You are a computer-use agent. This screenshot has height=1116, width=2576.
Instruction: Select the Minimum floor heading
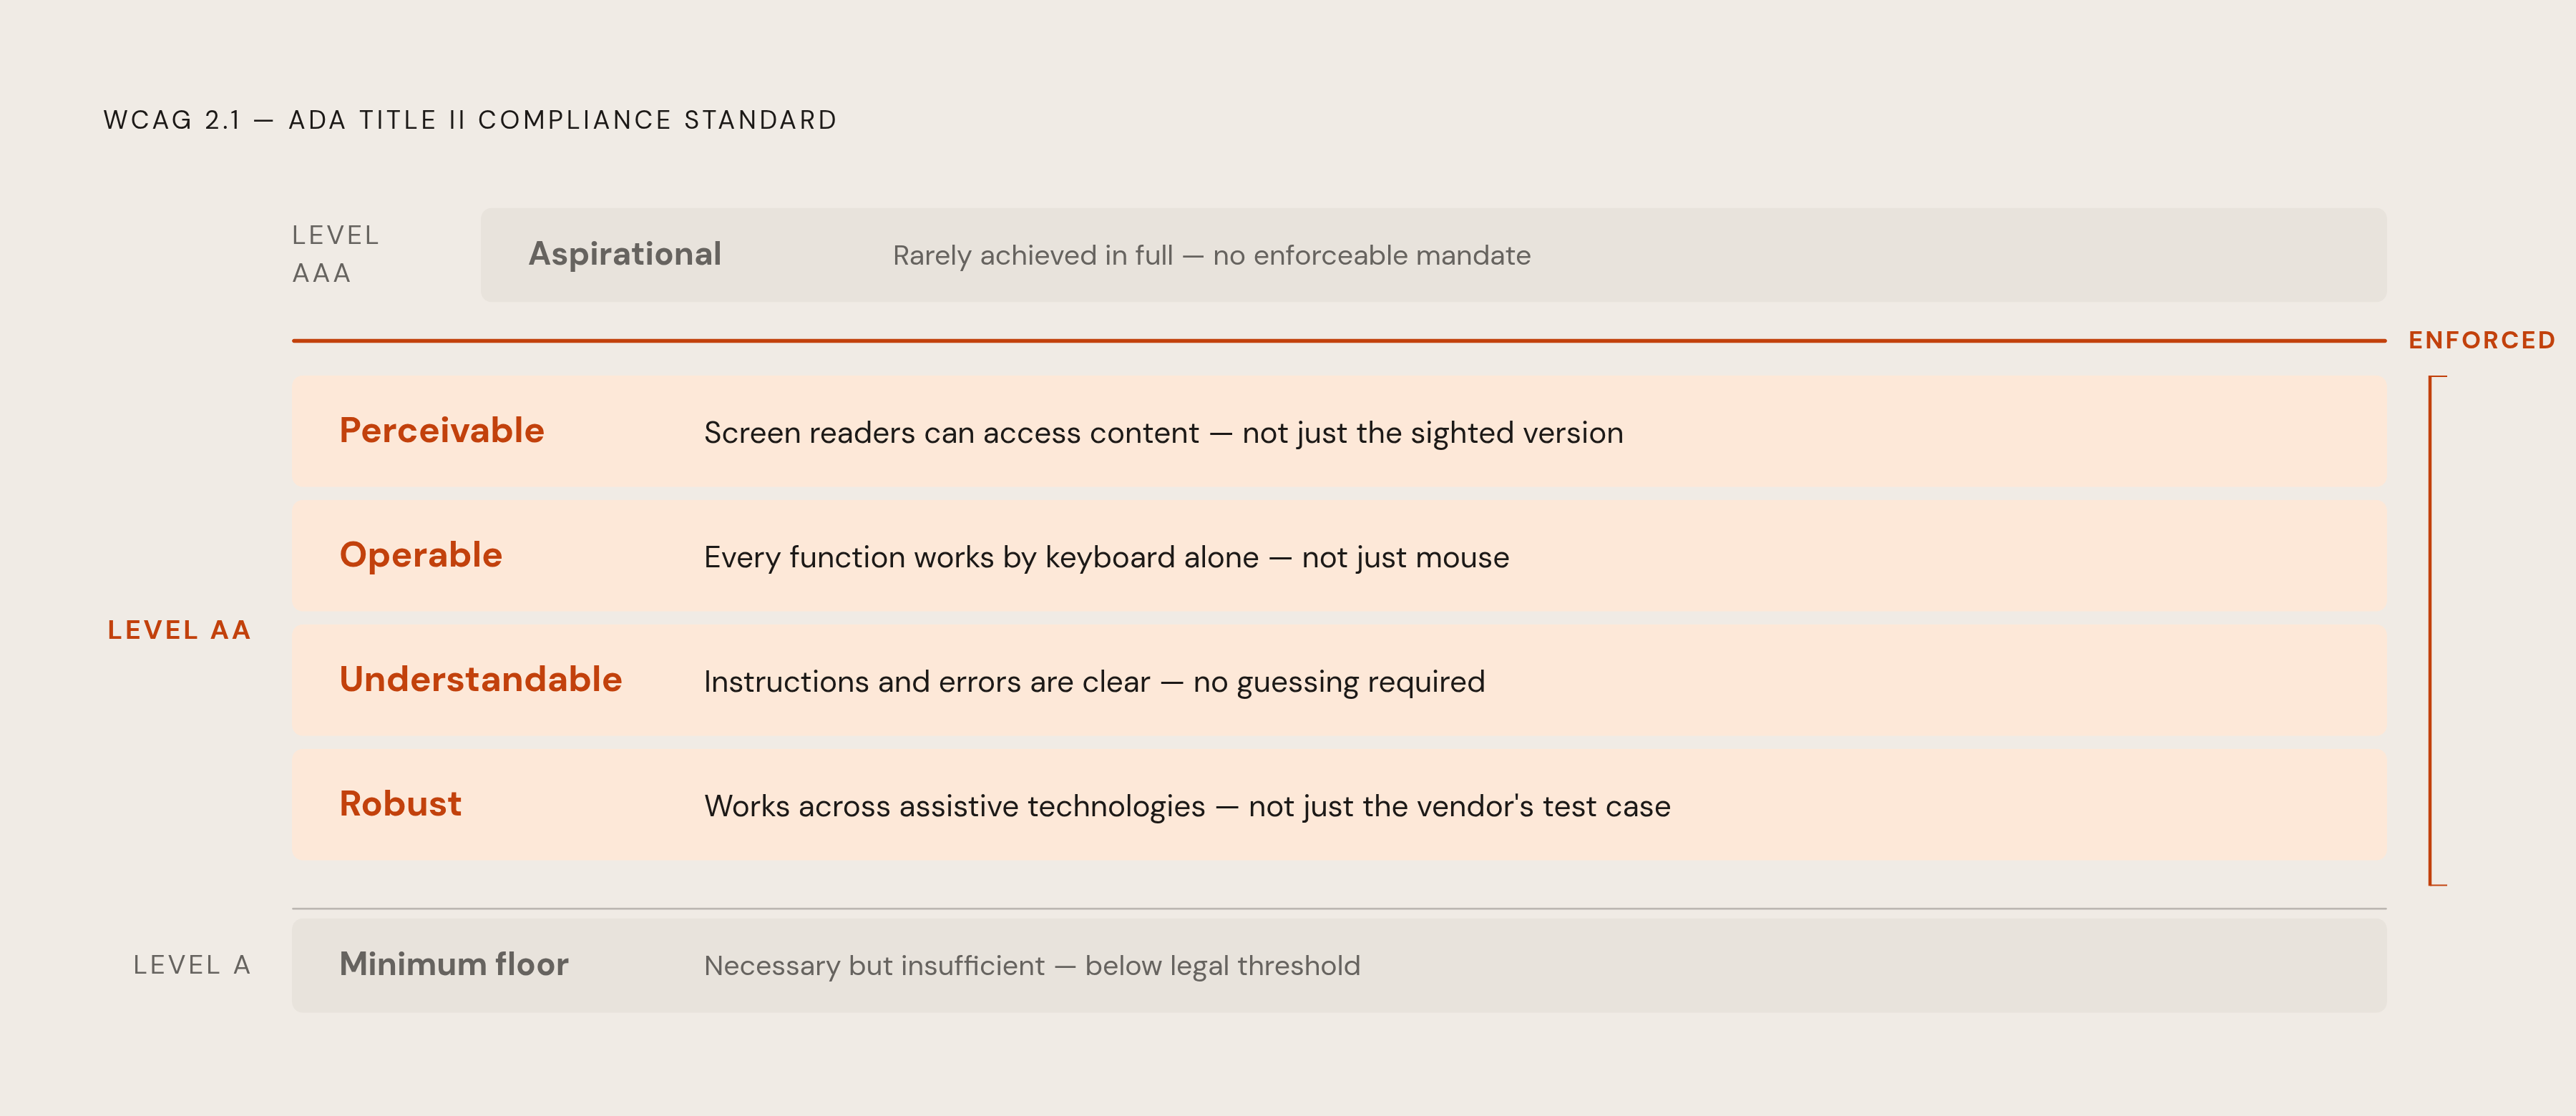(453, 964)
